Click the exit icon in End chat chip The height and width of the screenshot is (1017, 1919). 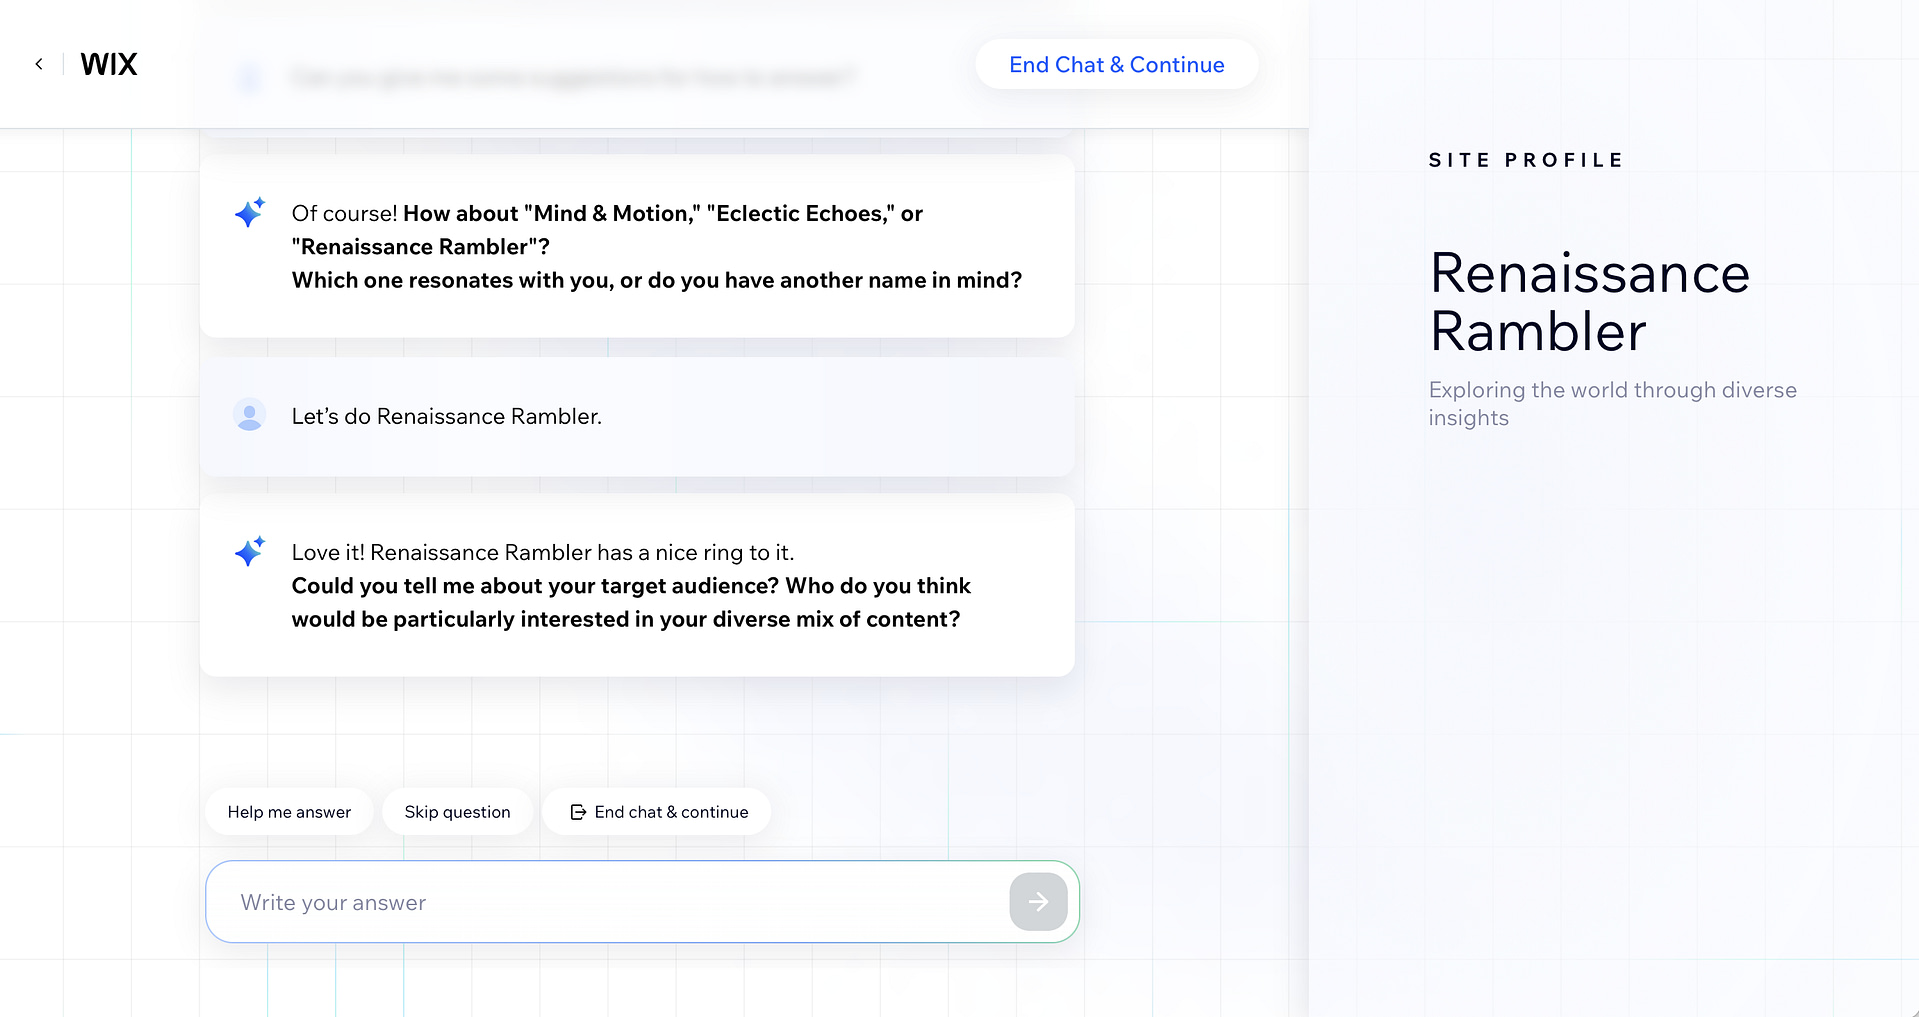pos(578,812)
